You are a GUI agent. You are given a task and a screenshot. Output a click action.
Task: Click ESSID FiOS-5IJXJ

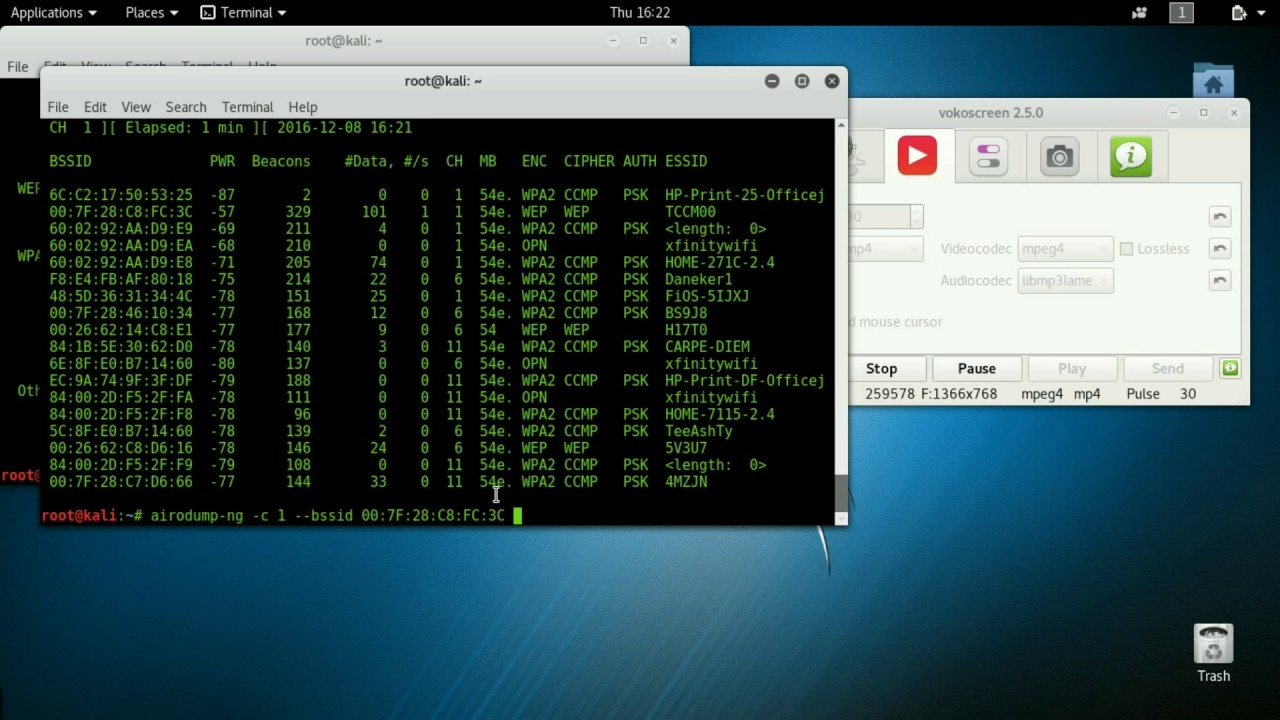(707, 297)
